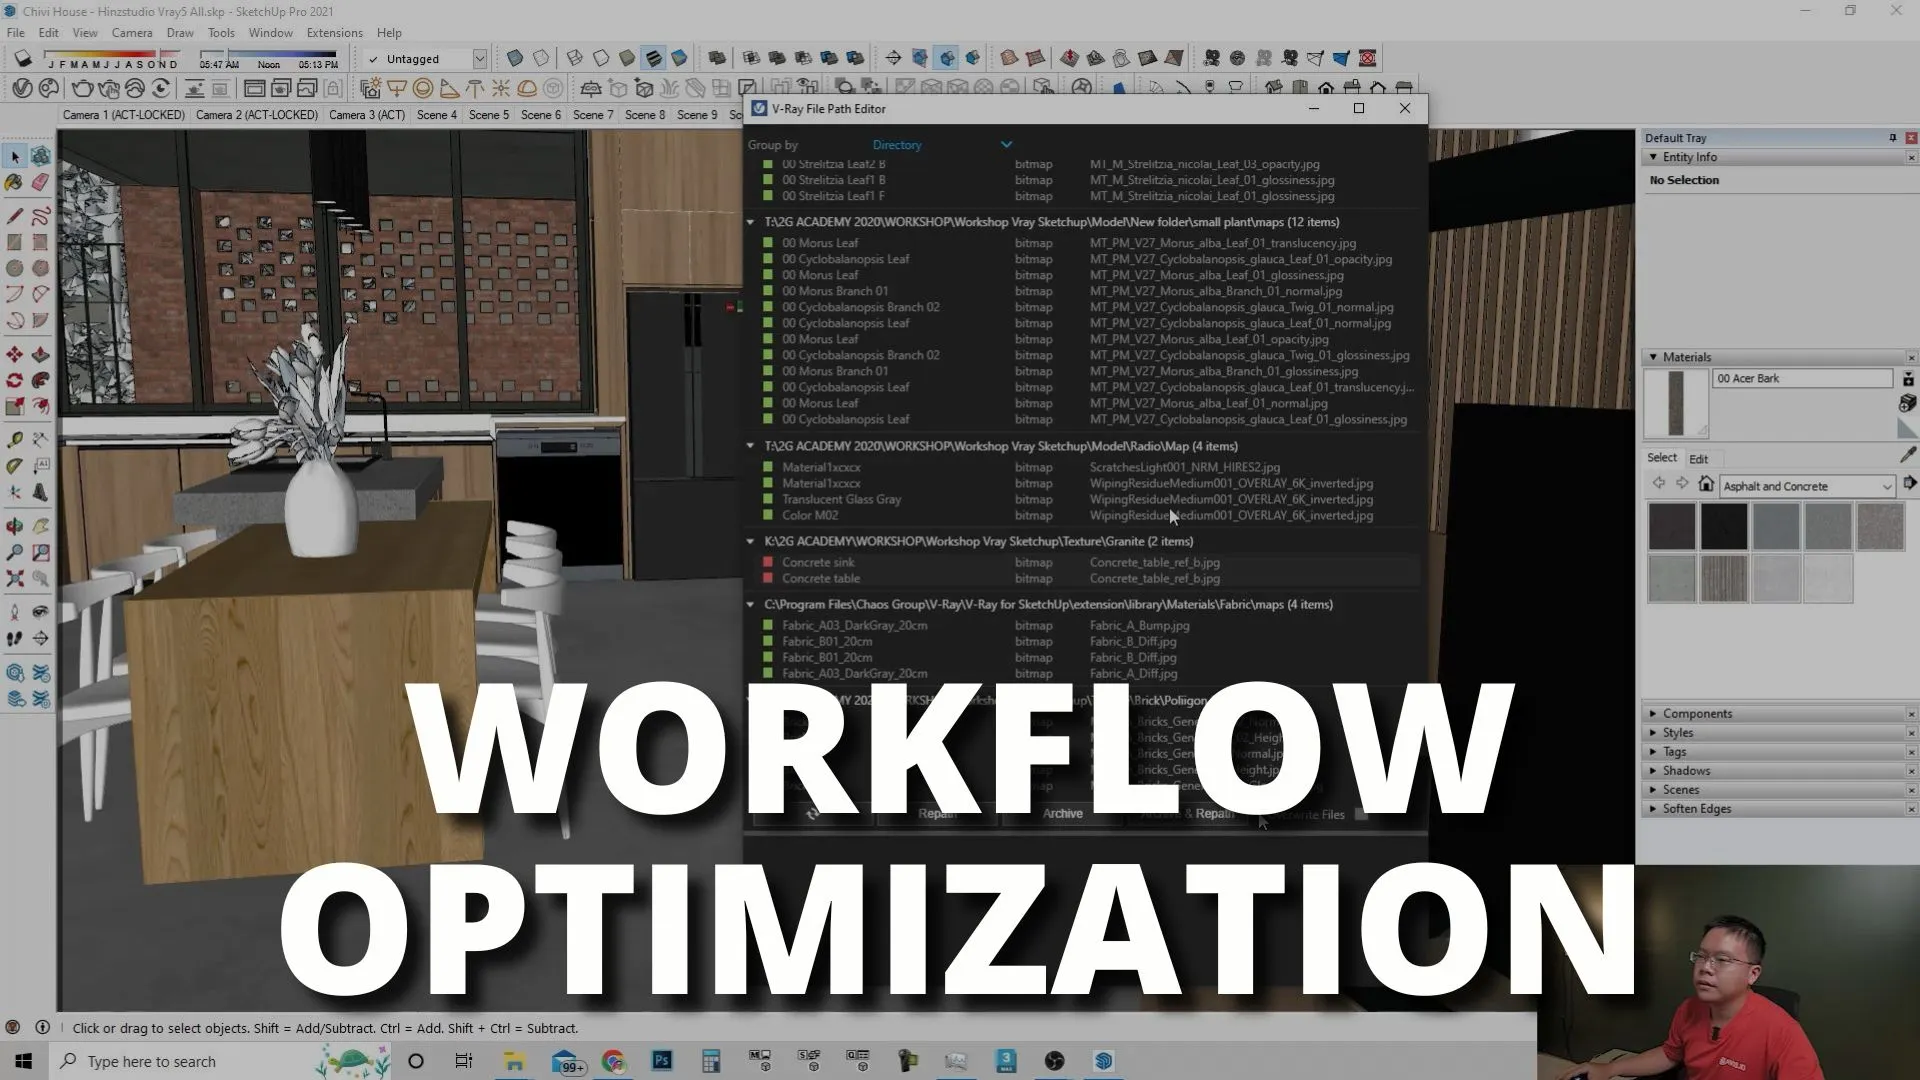1920x1080 pixels.
Task: Open the V-Ray Asset Editor icon
Action: pyautogui.click(x=22, y=88)
